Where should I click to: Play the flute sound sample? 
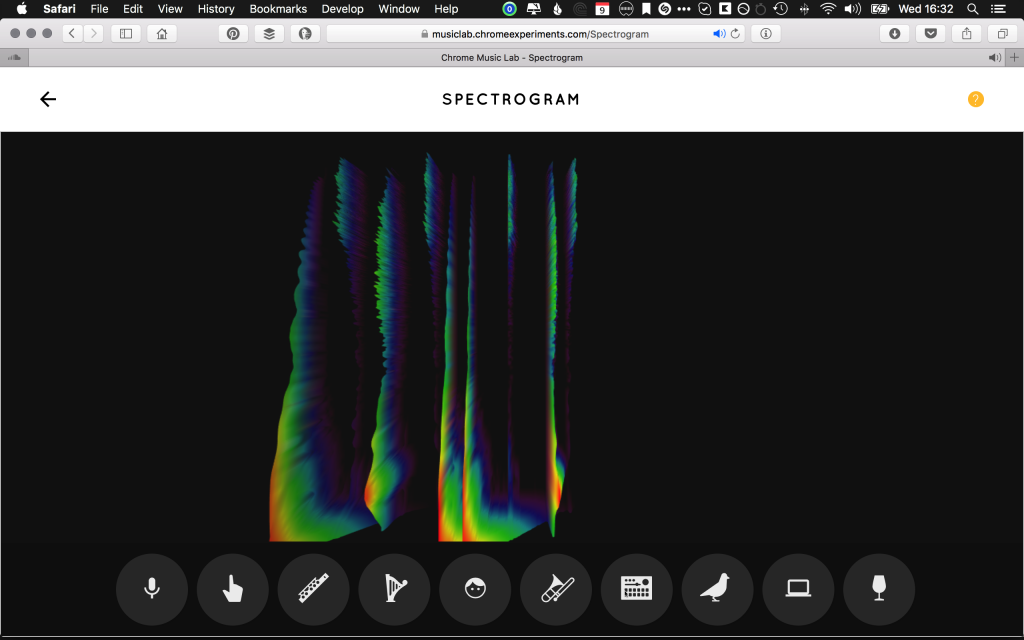[x=314, y=590]
